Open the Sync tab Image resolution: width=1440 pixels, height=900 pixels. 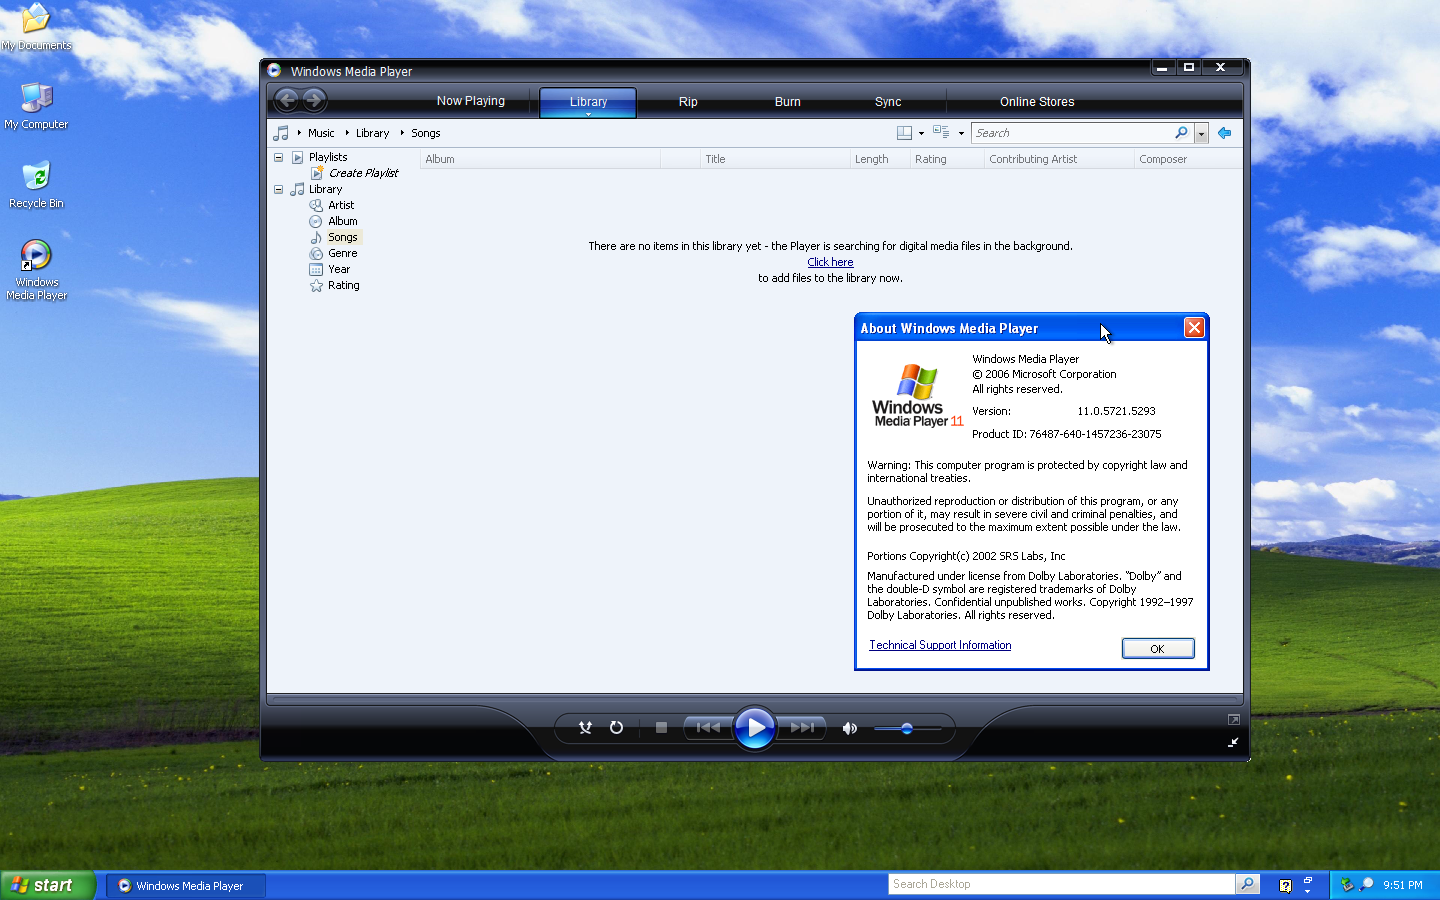point(888,102)
